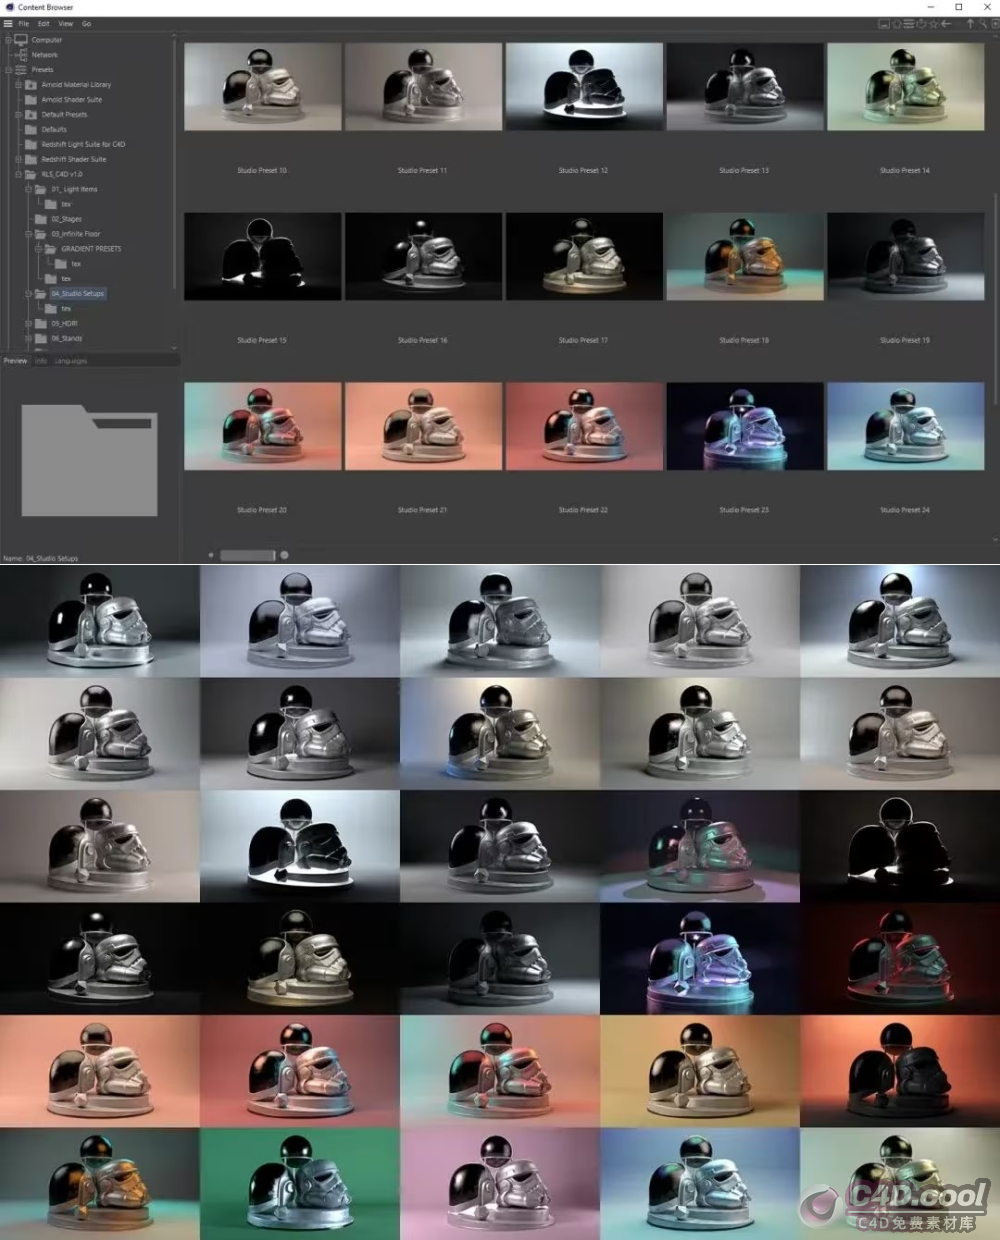
Task: Collapse the Presets tree node
Action: (x=8, y=70)
